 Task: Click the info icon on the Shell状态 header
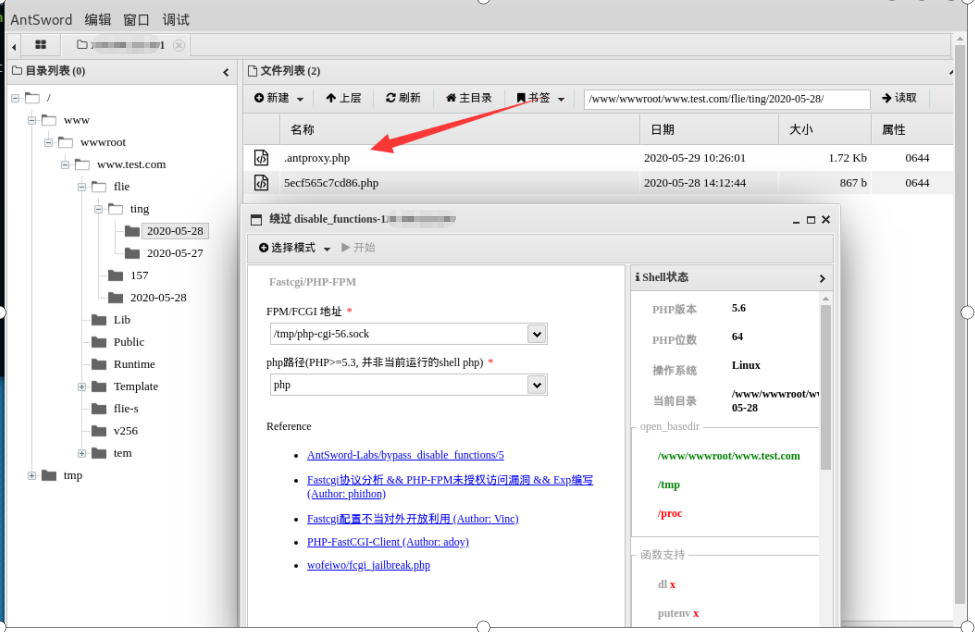click(637, 277)
